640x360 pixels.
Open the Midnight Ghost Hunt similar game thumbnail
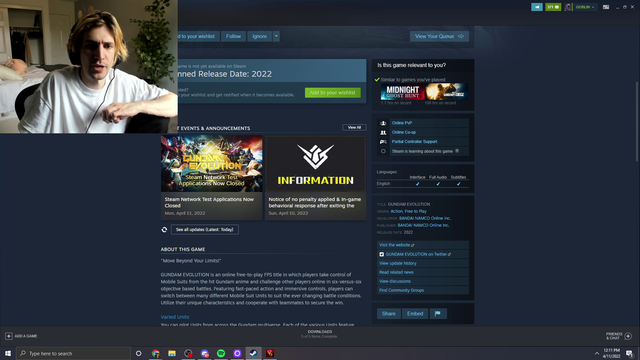pos(402,92)
